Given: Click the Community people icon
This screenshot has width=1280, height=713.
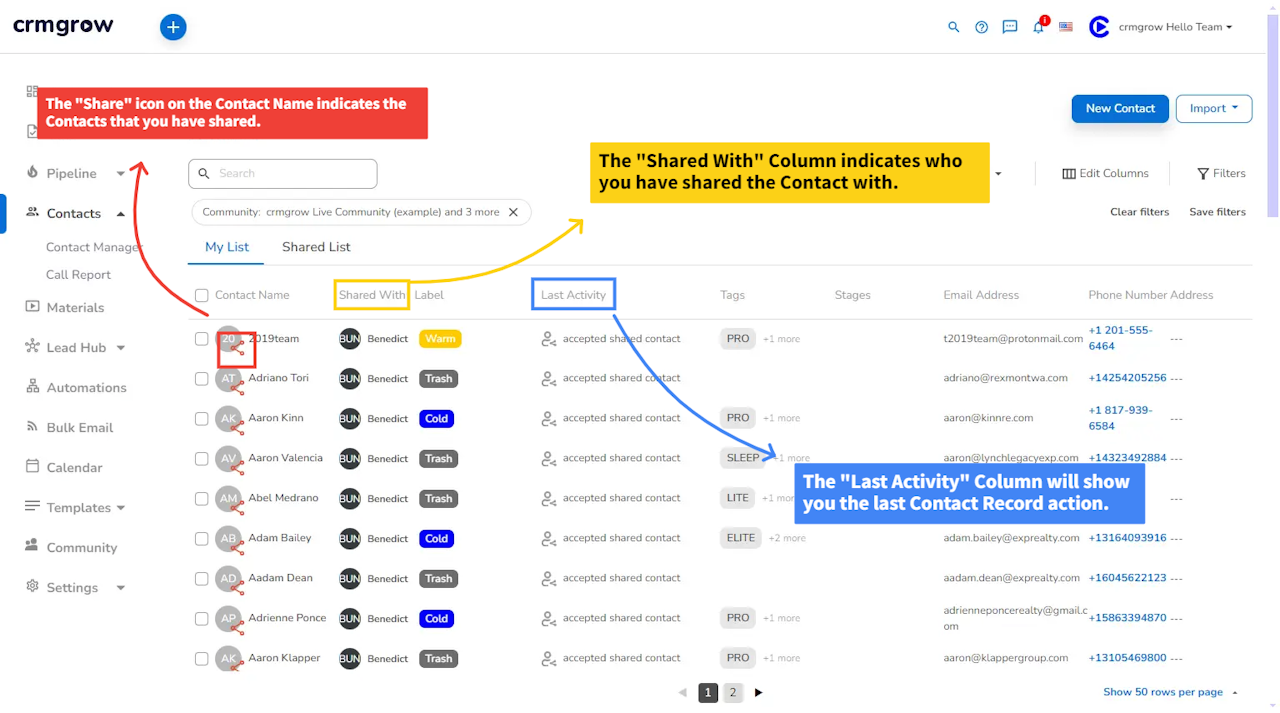Looking at the screenshot, I should pyautogui.click(x=32, y=547).
